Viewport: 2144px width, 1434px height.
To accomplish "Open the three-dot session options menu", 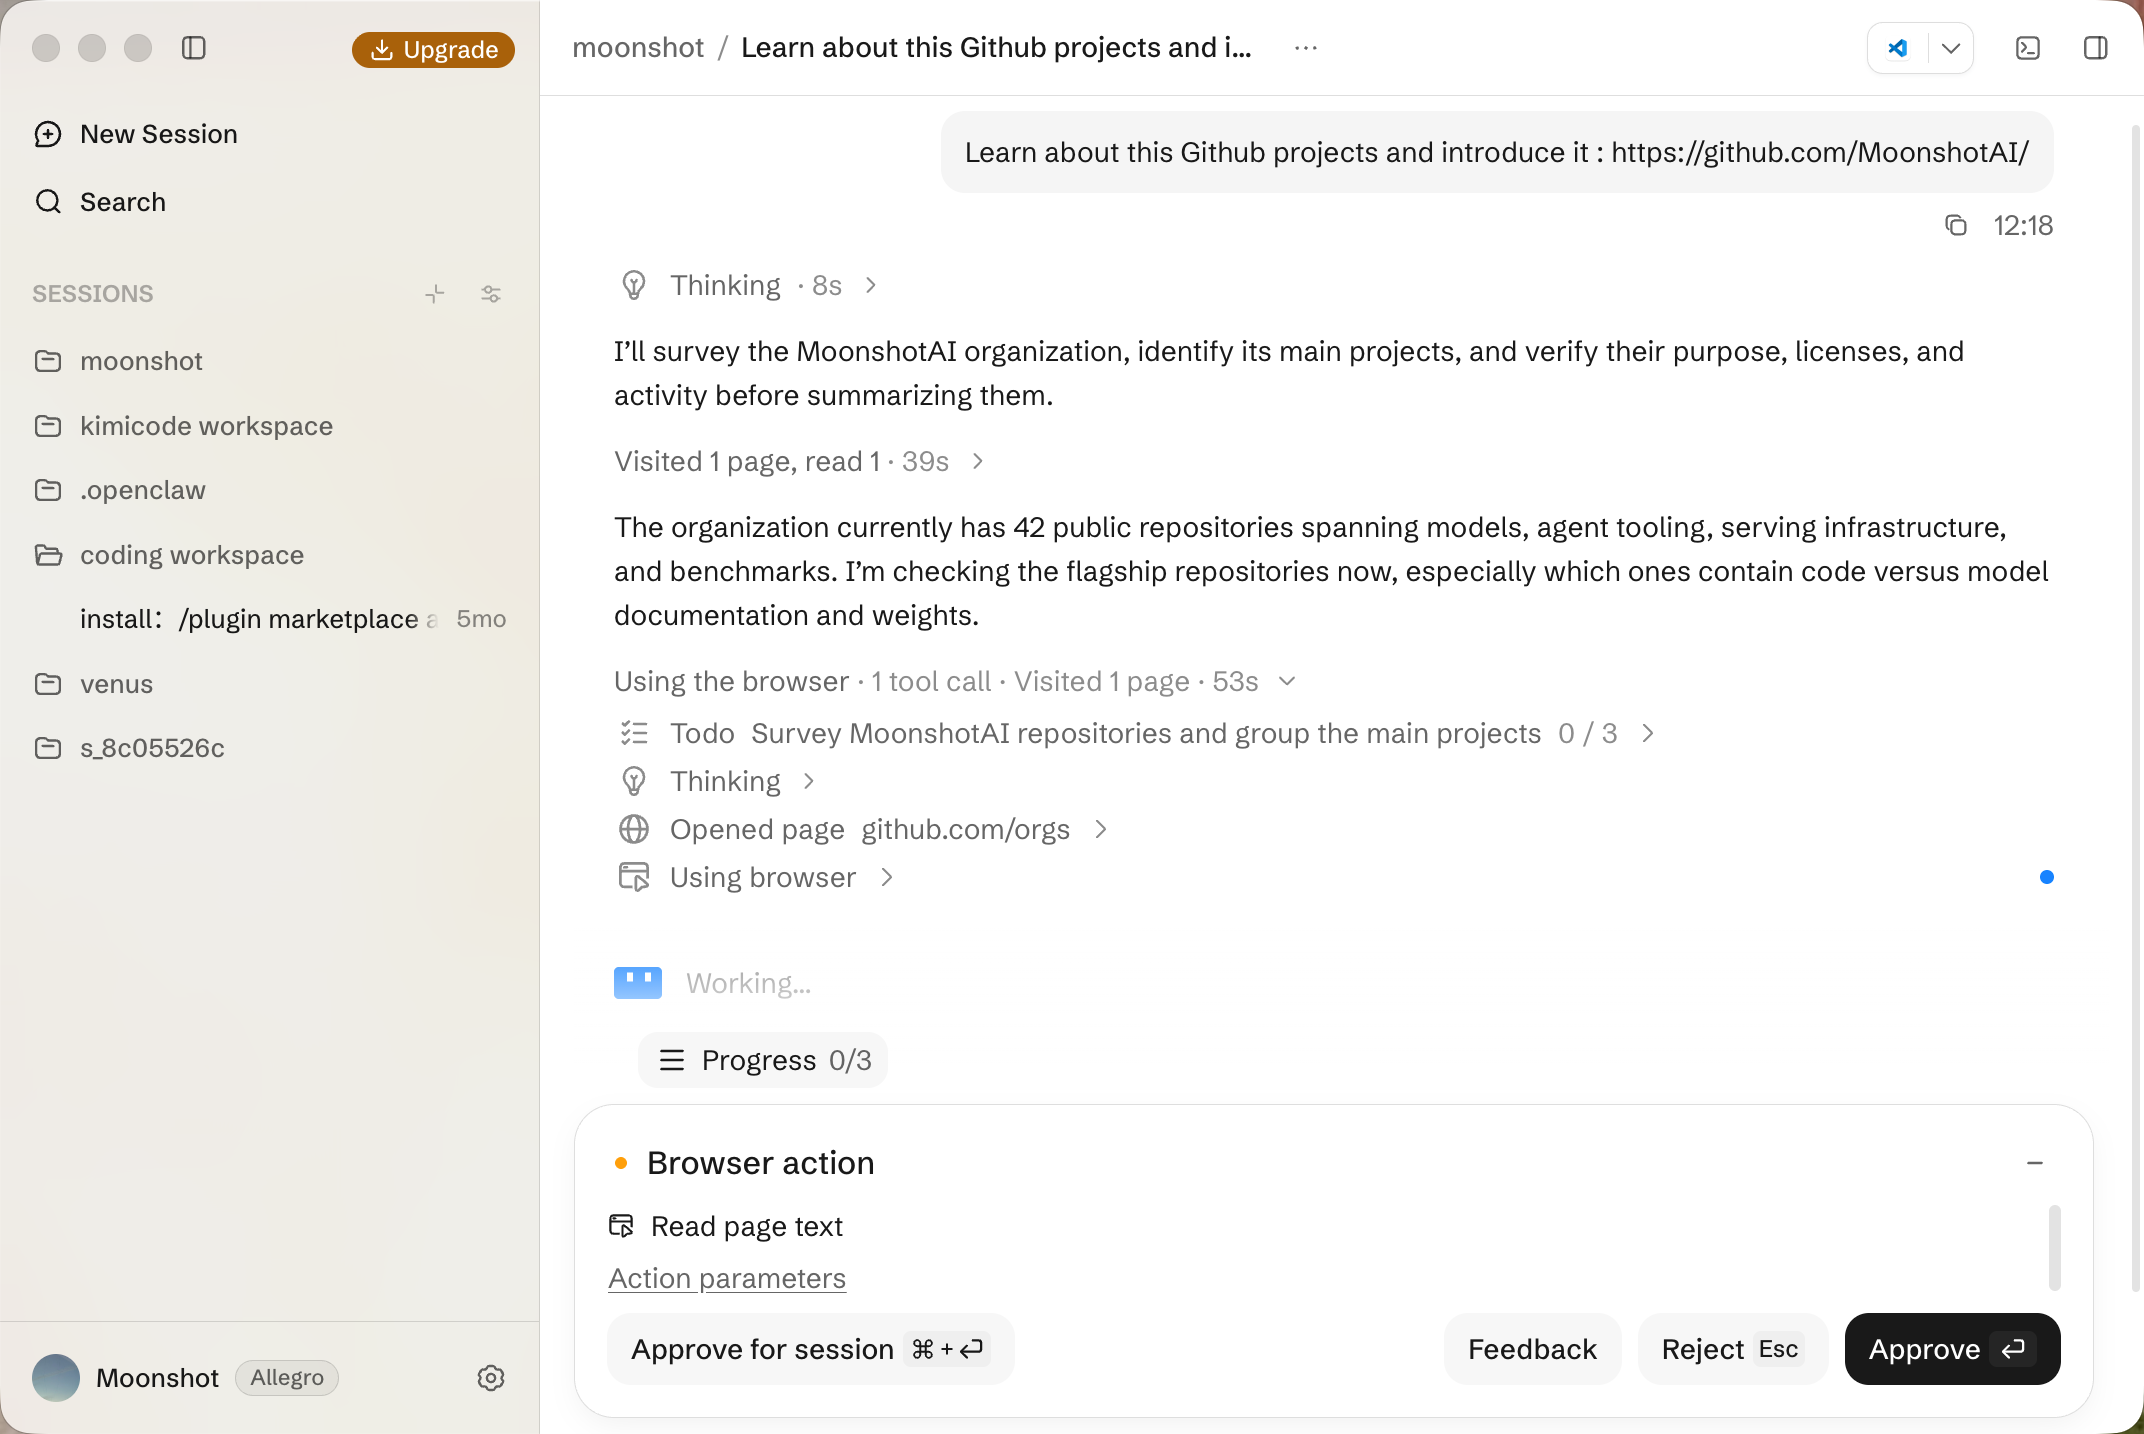I will [1306, 48].
